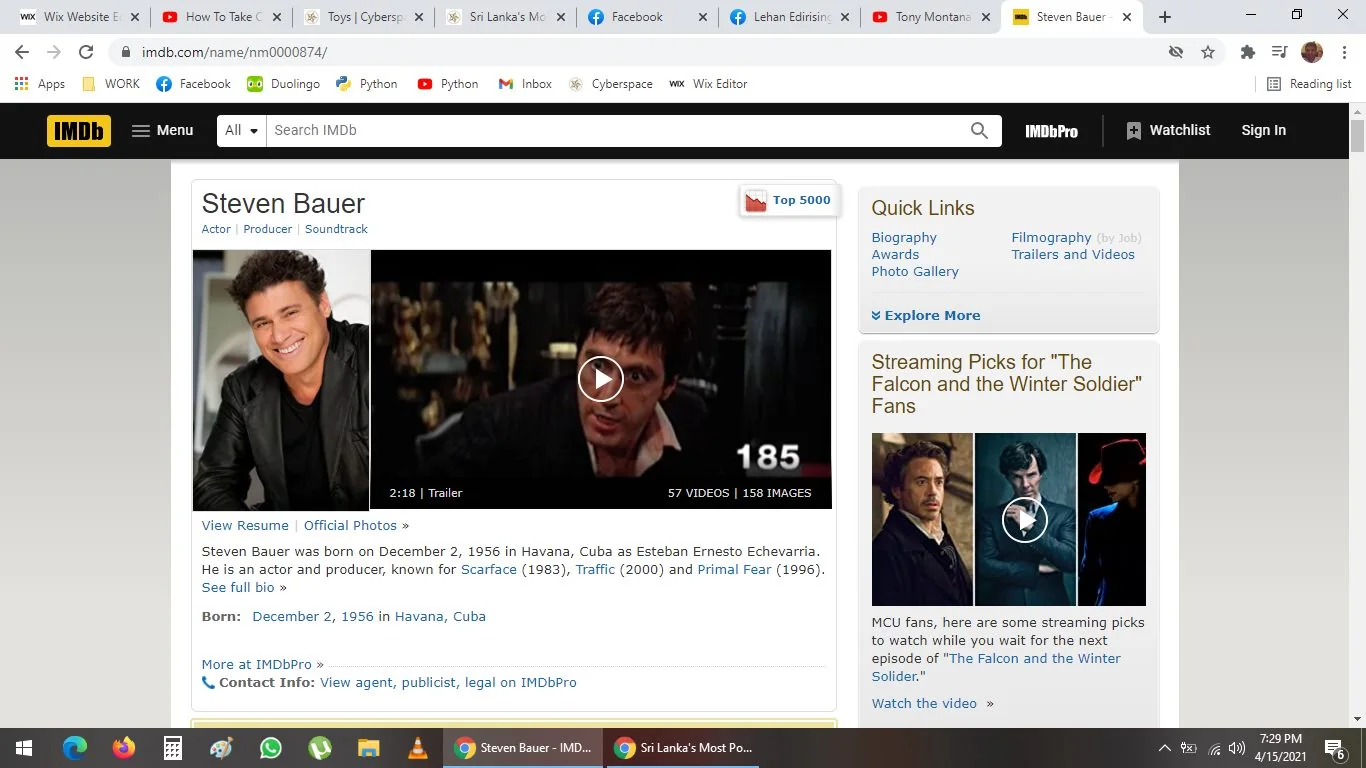Open IMDbPro link in header
This screenshot has width=1366, height=768.
(1051, 131)
